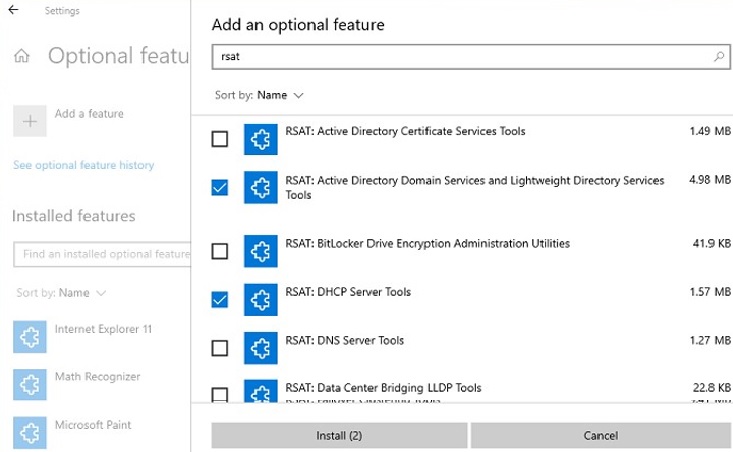
Task: Click the Internet Explorer 11 feature icon
Action: 30,337
